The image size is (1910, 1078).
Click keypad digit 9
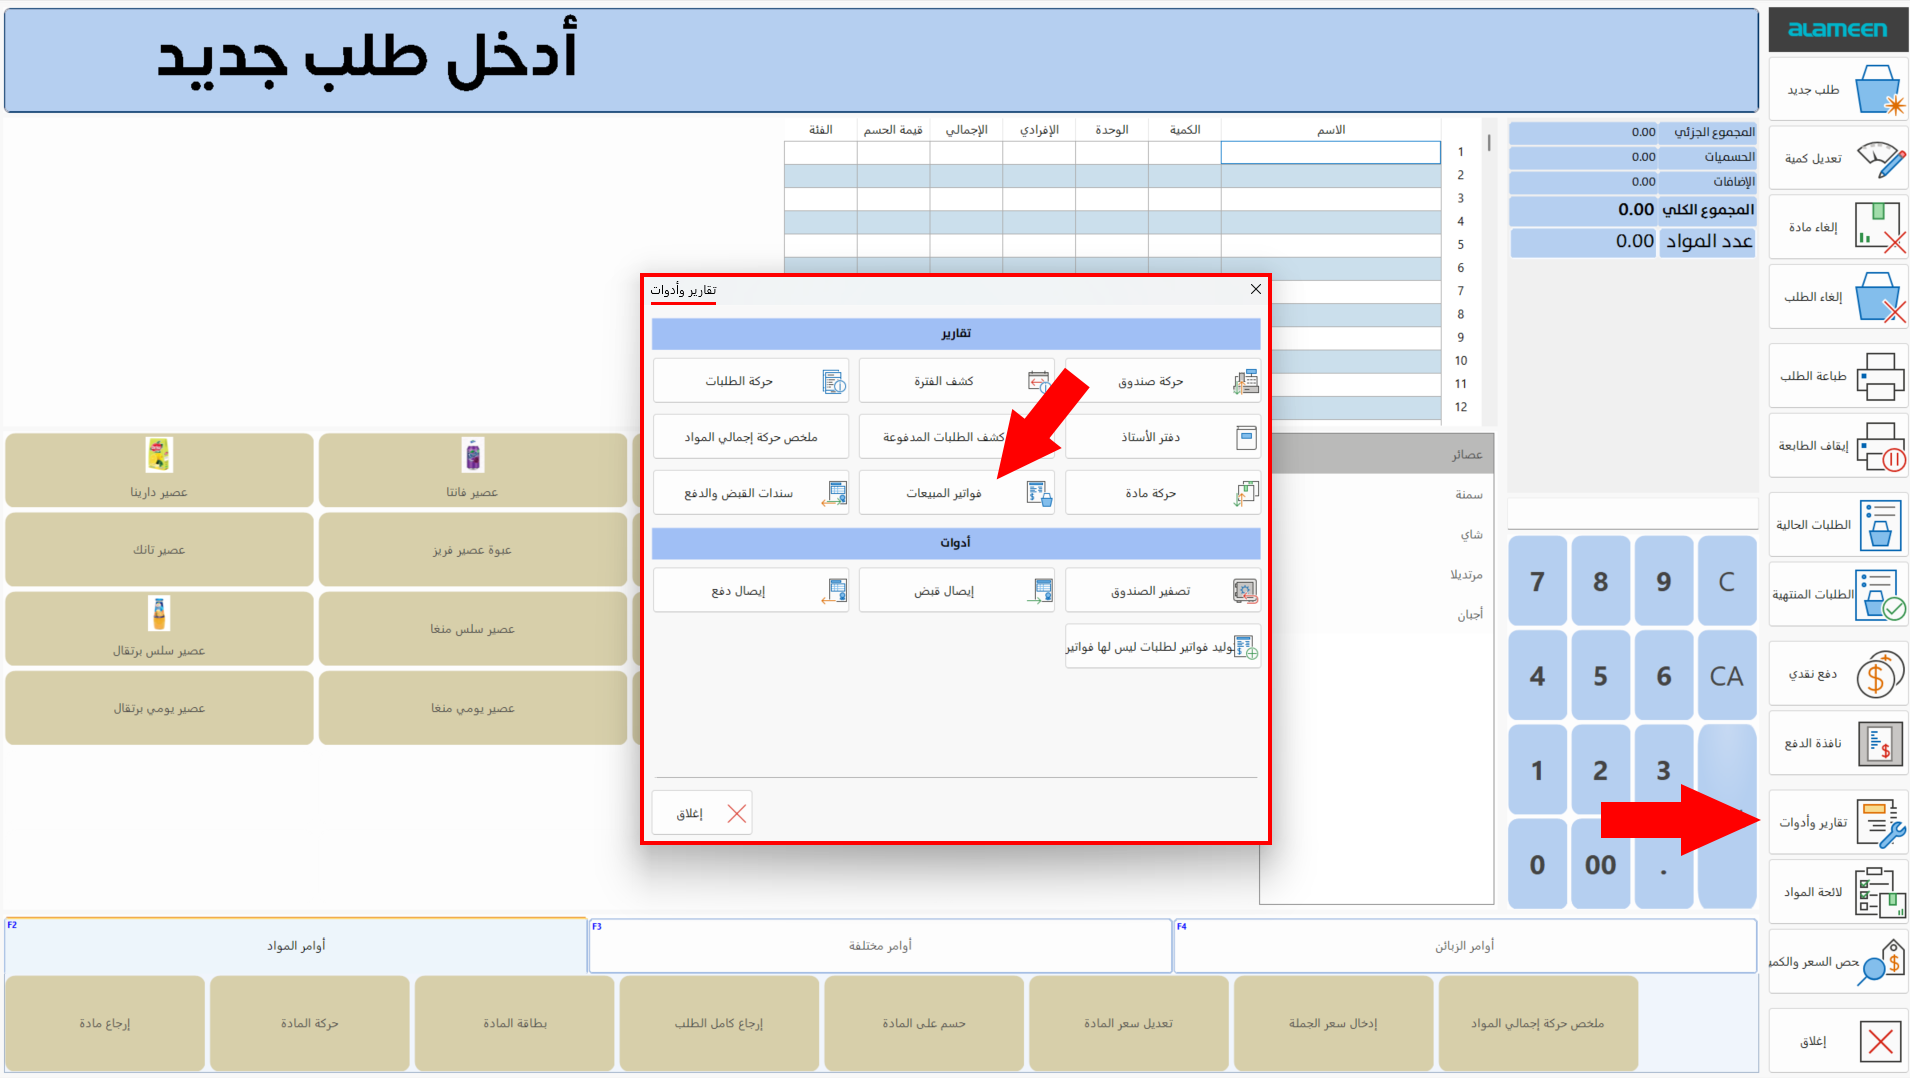click(1663, 581)
